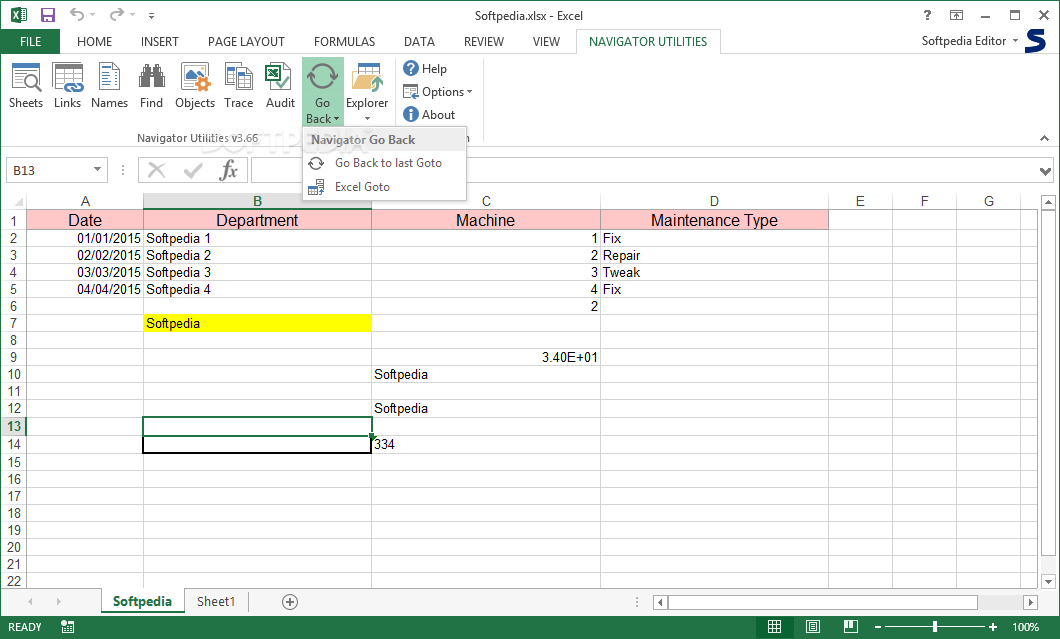Open the Explorer ribbon dropdown
1060x639 pixels.
tap(367, 92)
